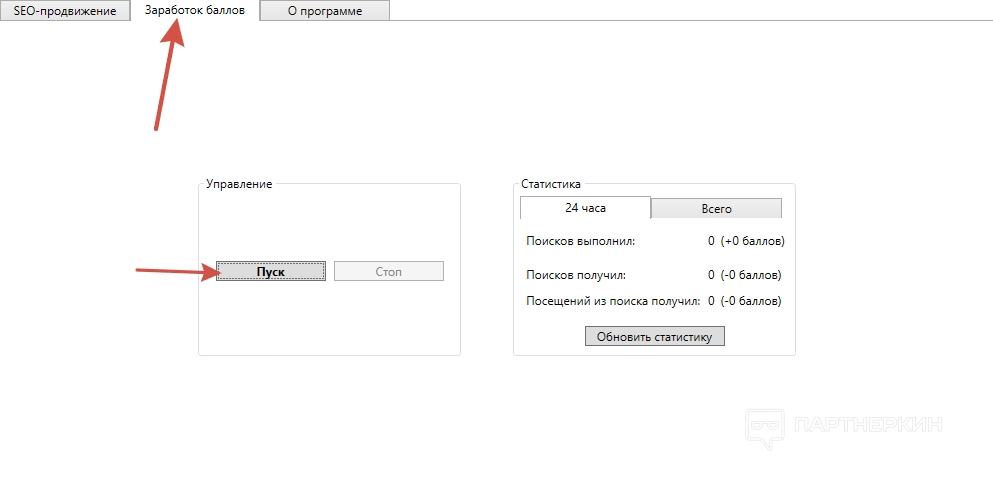Click the Обновить статистику button
The height and width of the screenshot is (502, 993).
pos(654,336)
